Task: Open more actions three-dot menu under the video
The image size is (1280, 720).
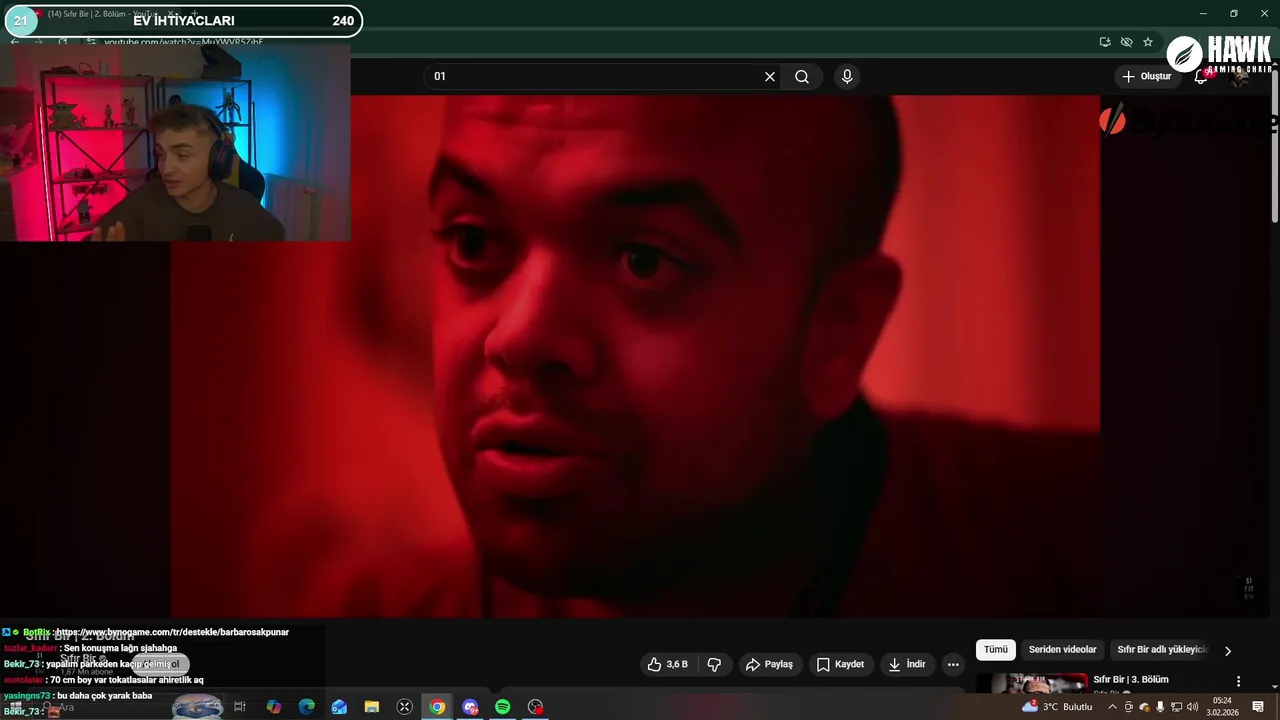Action: pyautogui.click(x=953, y=664)
